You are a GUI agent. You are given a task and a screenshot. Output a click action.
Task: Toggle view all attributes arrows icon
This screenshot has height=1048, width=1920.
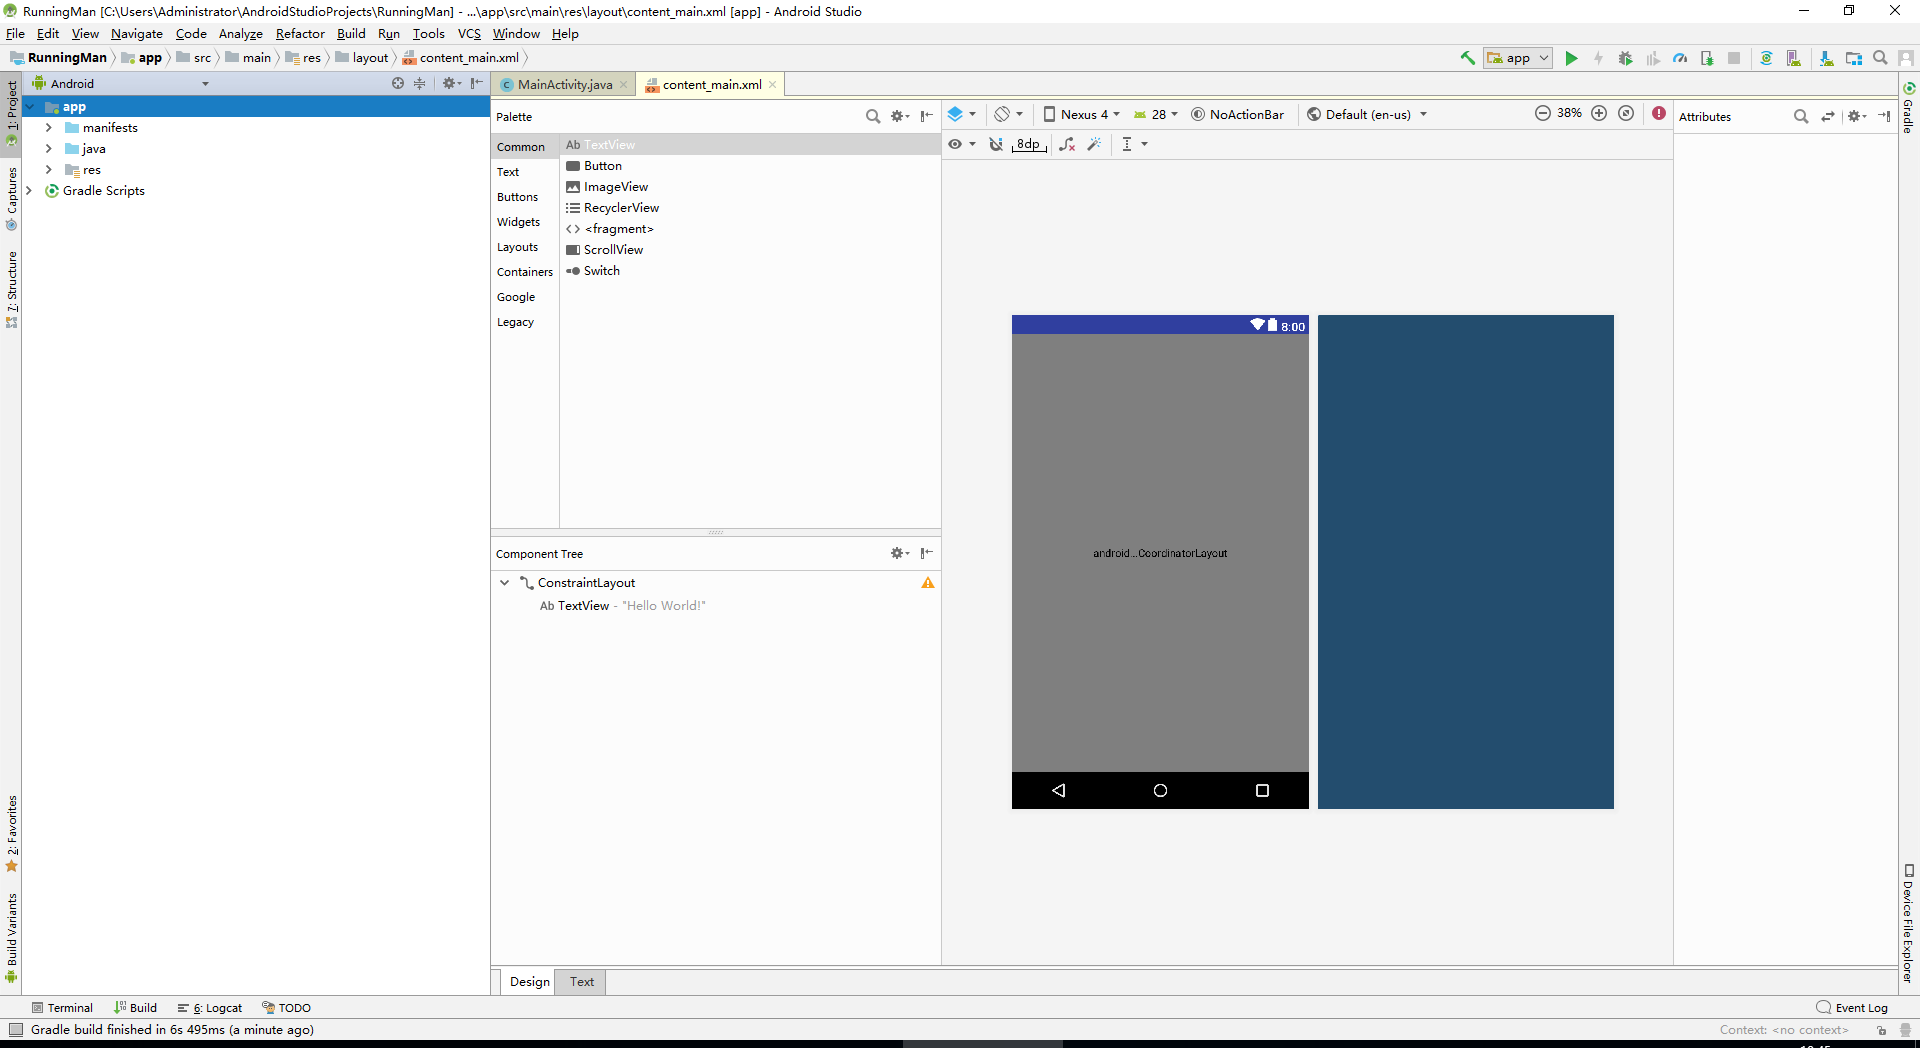tap(1828, 116)
